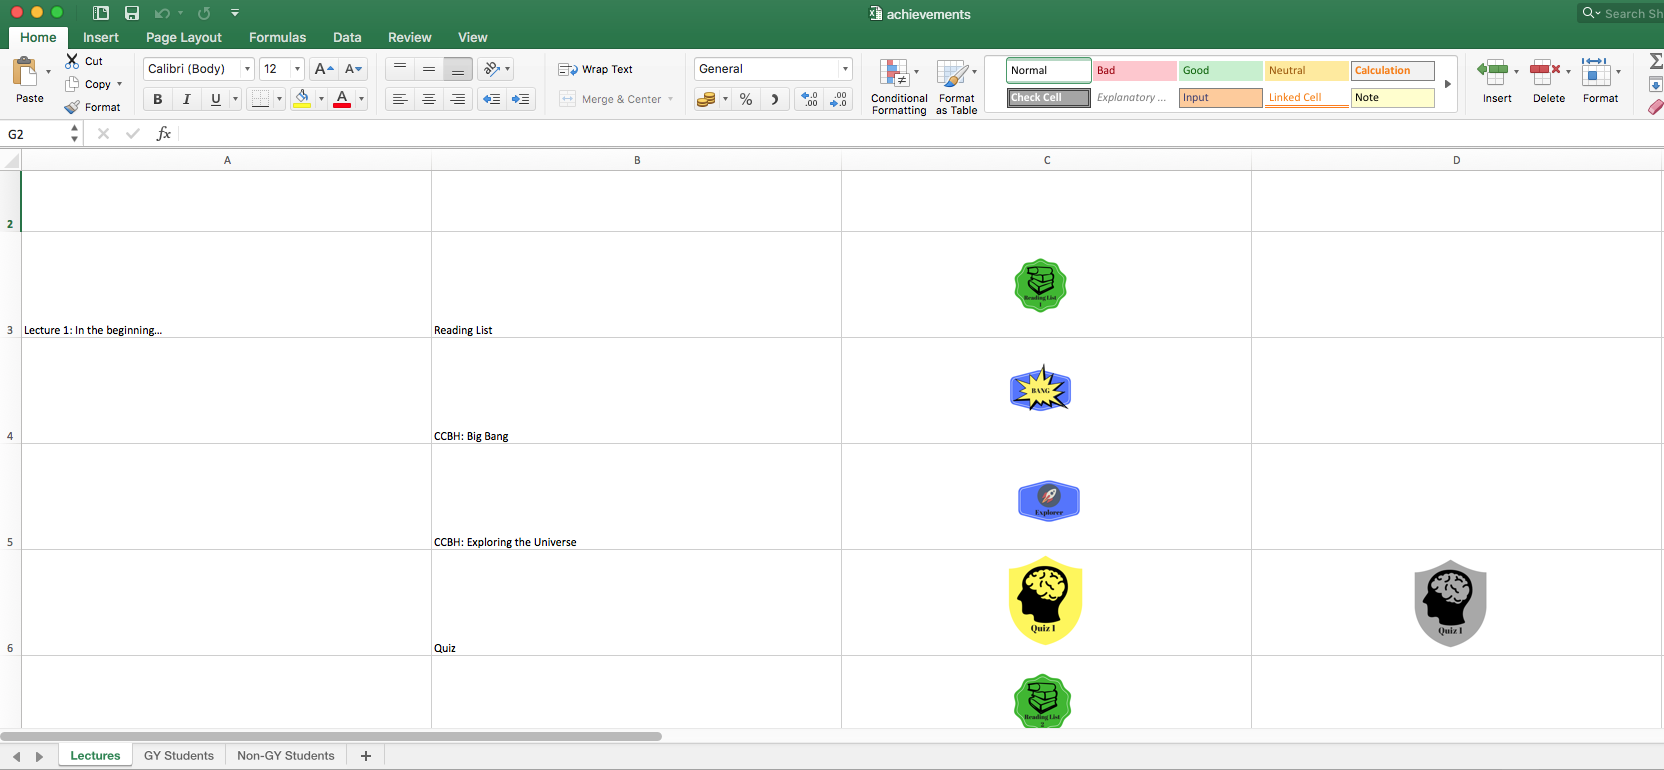Expand the General number format dropdown
The height and width of the screenshot is (770, 1664).
pos(845,69)
